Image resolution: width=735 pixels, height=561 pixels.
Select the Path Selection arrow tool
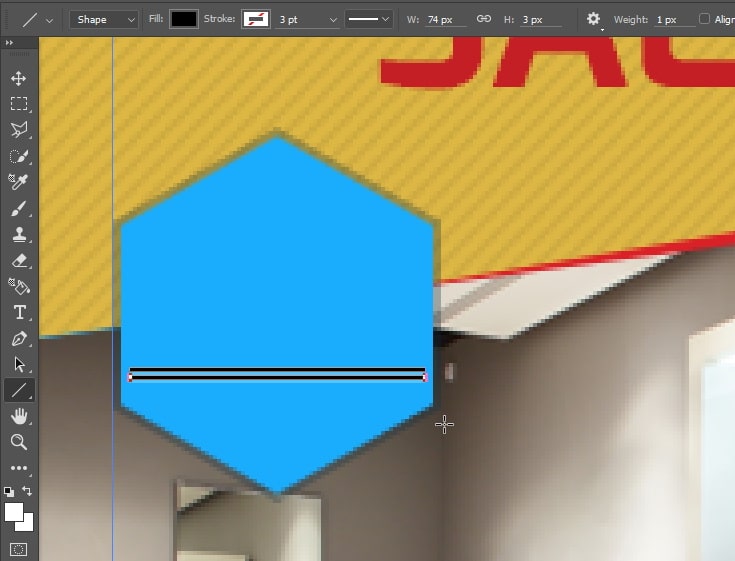19,364
